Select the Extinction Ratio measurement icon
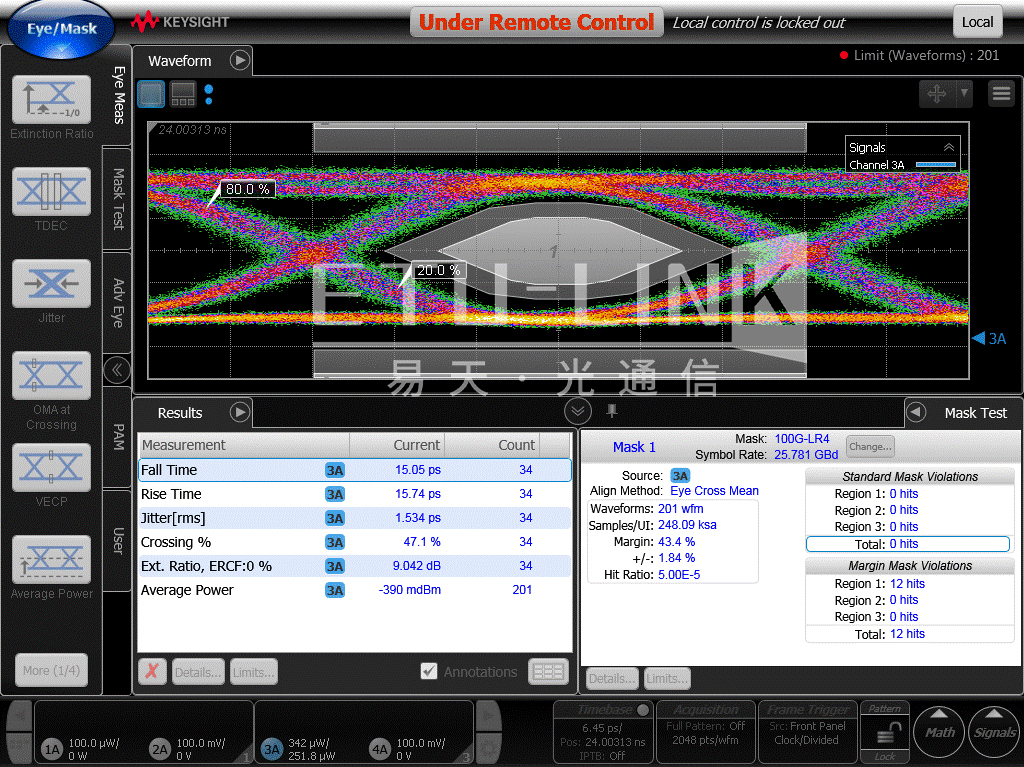 point(52,99)
